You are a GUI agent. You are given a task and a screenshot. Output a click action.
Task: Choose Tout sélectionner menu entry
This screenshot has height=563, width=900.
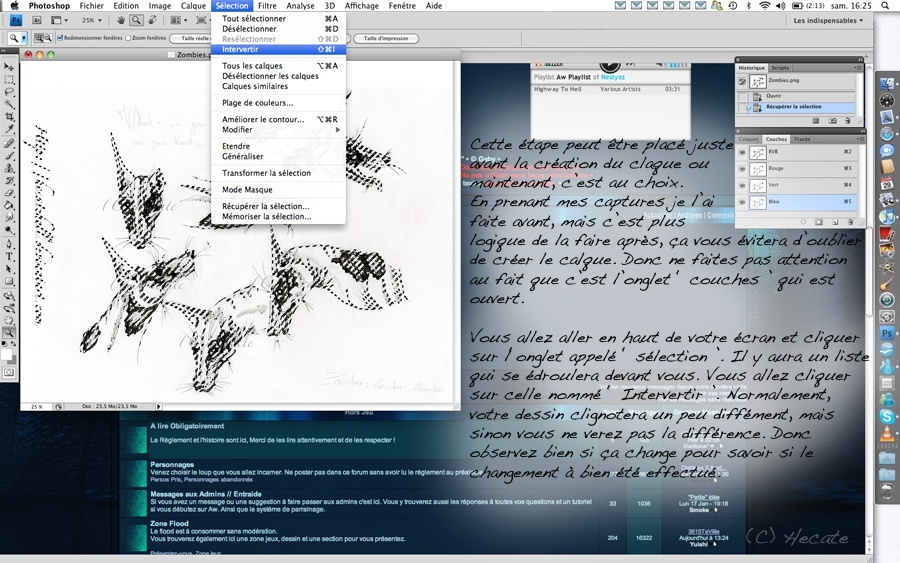278,18
